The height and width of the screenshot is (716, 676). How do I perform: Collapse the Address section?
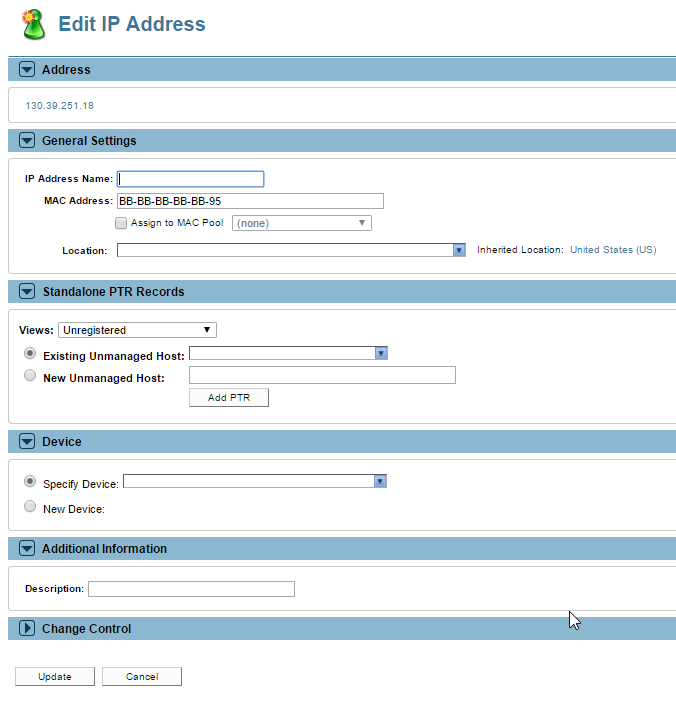click(27, 69)
